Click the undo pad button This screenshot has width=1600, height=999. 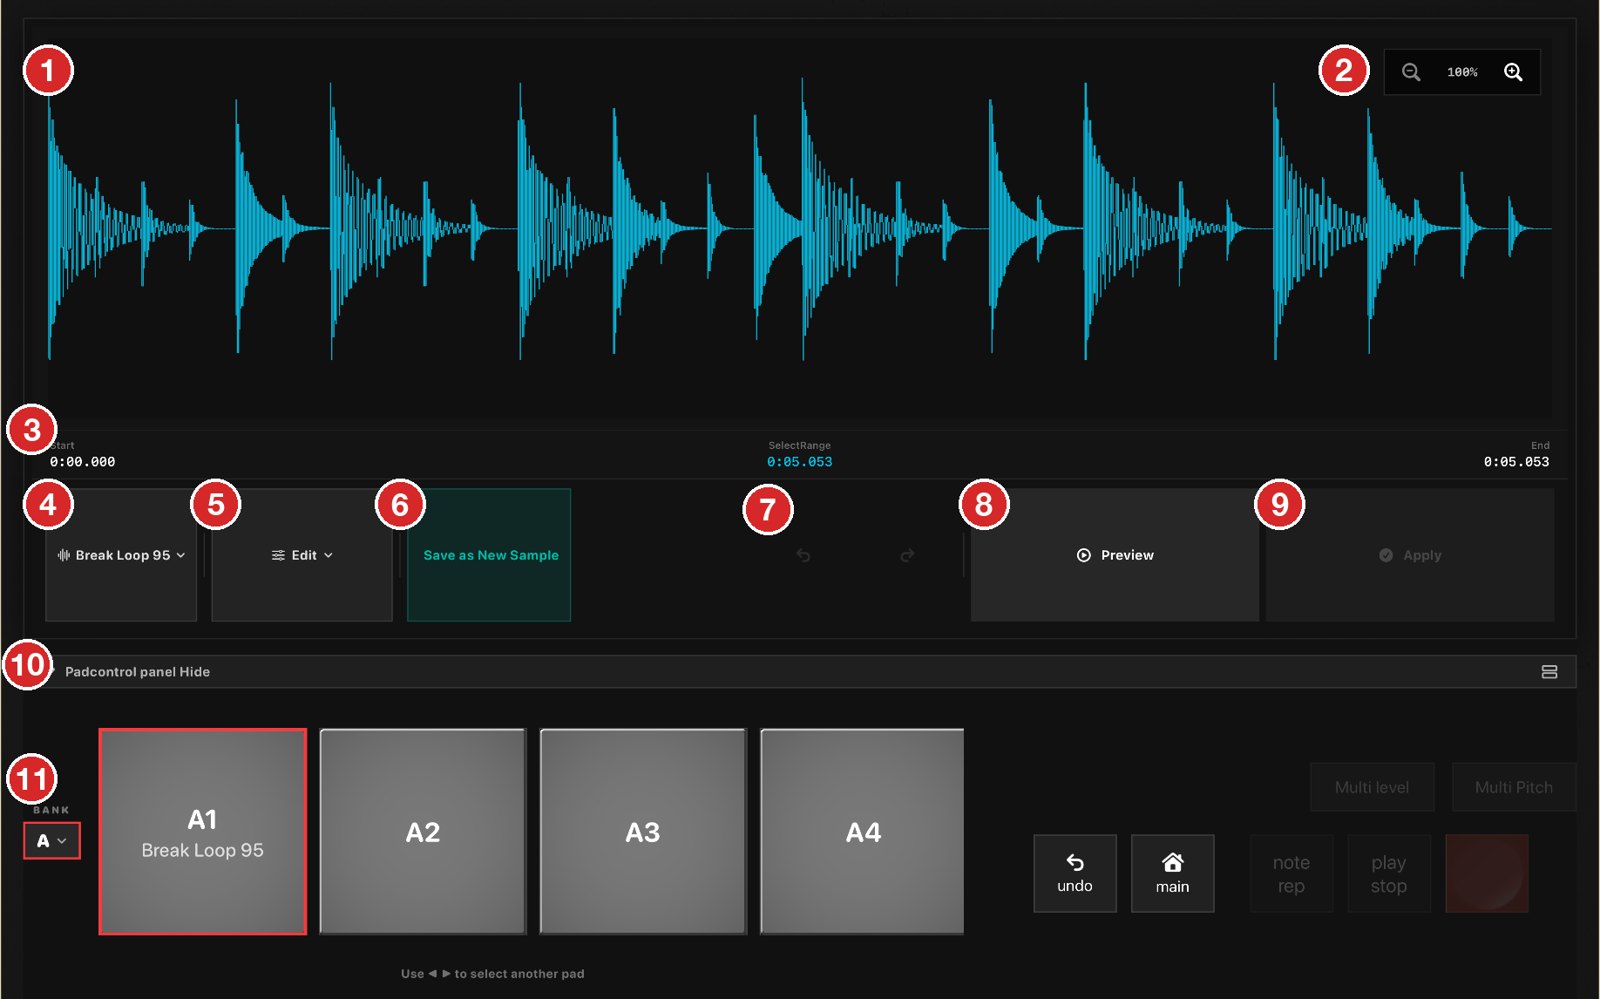point(1075,873)
